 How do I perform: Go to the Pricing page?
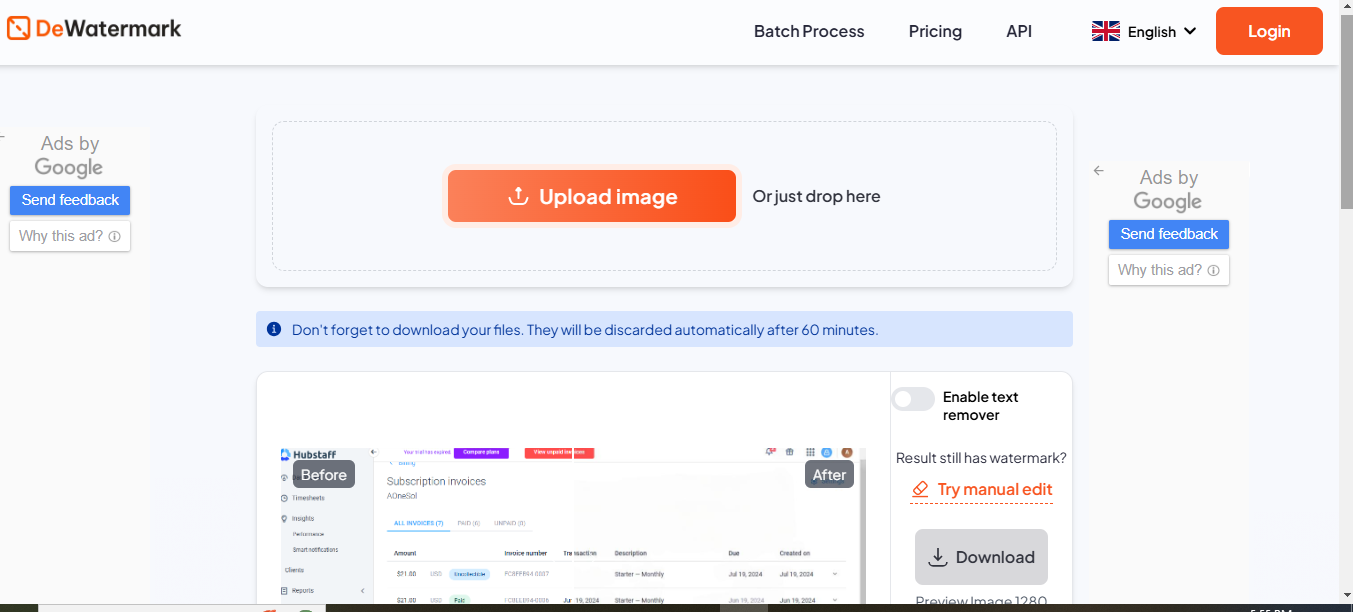click(934, 31)
